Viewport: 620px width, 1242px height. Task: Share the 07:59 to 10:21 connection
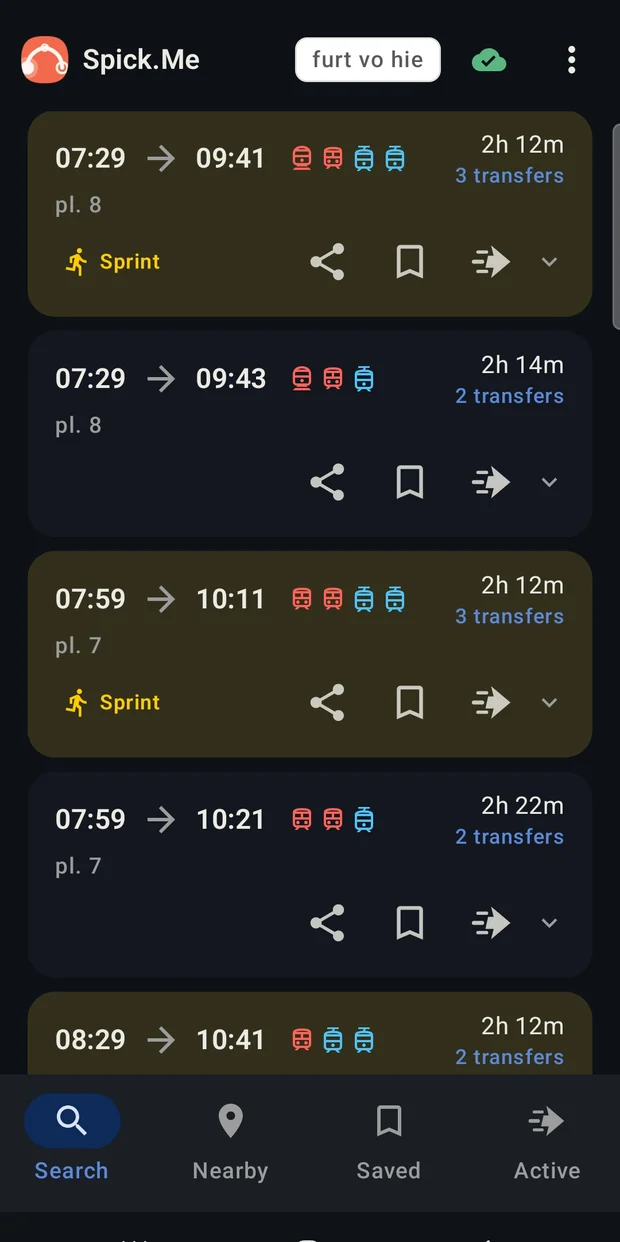click(327, 922)
